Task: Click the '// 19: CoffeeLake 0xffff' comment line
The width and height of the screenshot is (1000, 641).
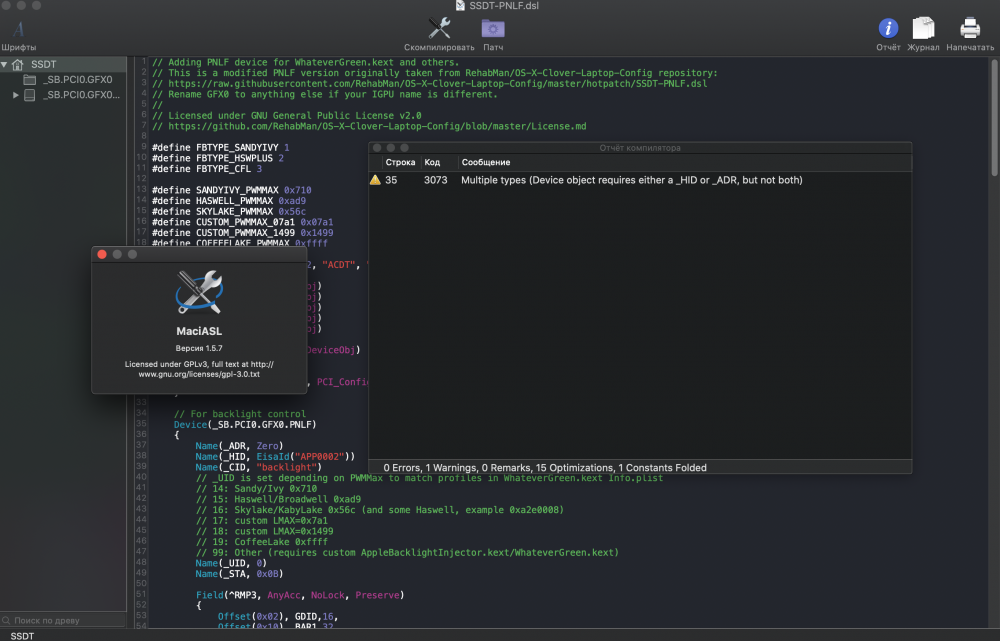Action: click(x=261, y=542)
